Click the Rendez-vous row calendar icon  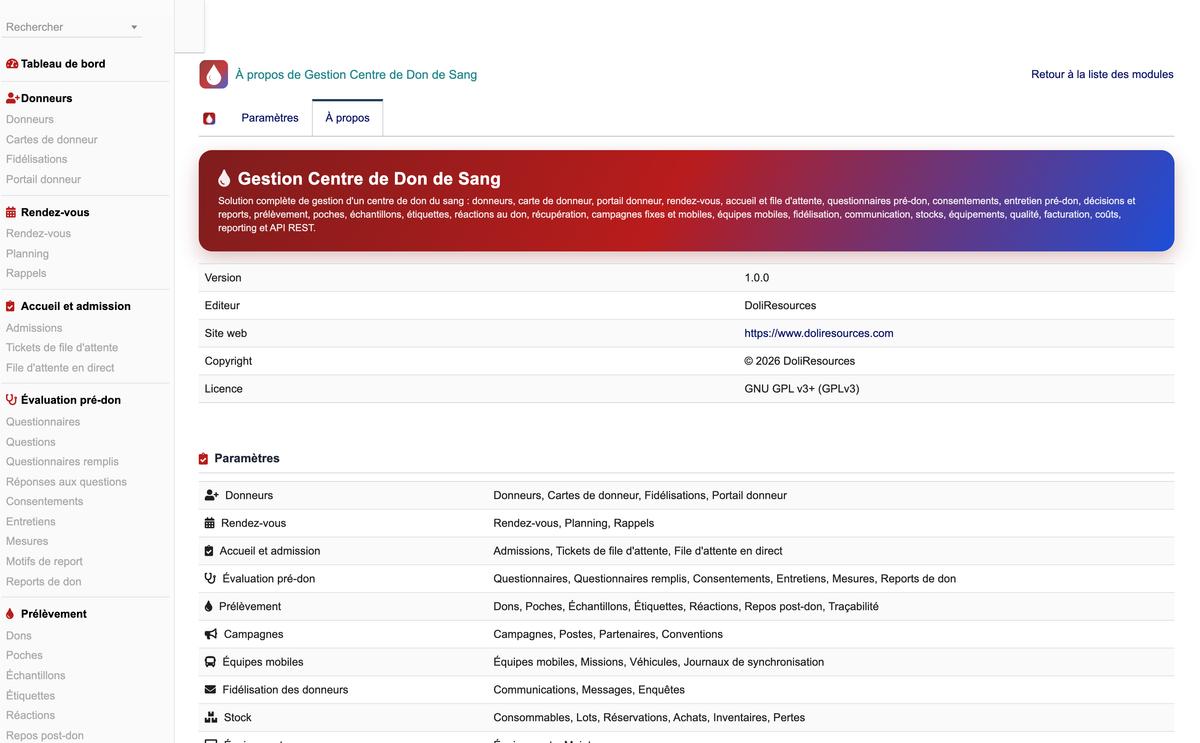(210, 523)
